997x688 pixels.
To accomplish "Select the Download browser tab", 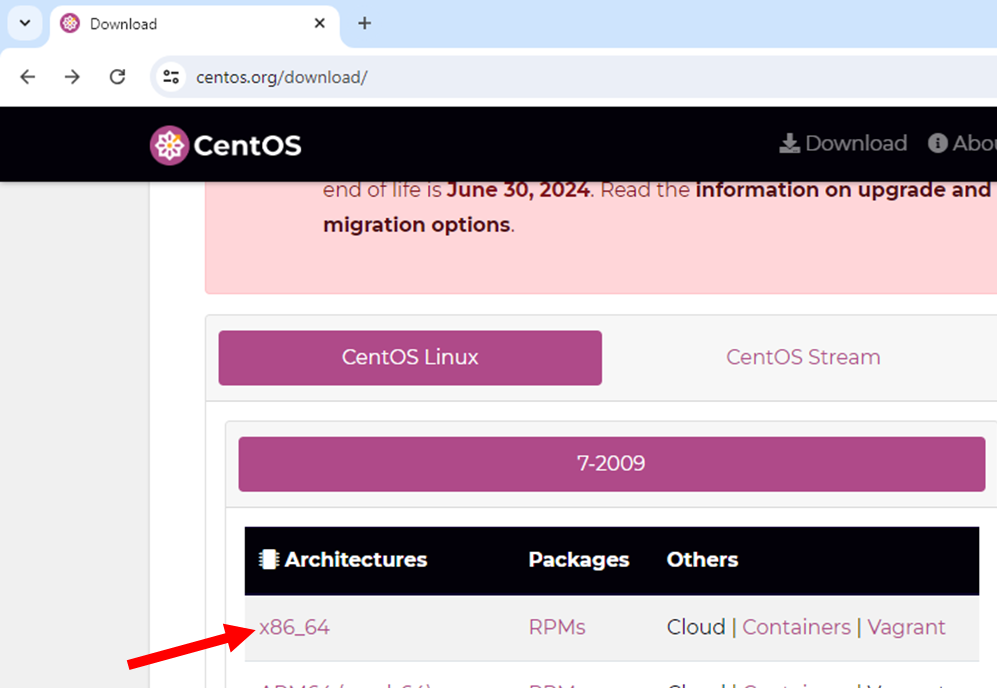I will click(195, 24).
